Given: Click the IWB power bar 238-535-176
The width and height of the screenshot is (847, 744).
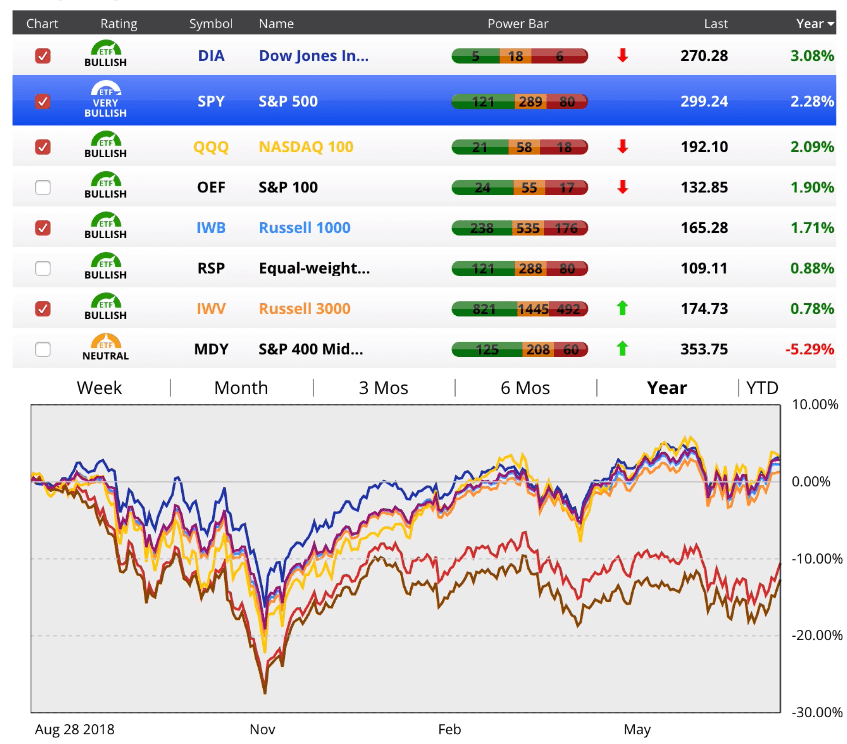Looking at the screenshot, I should 520,228.
